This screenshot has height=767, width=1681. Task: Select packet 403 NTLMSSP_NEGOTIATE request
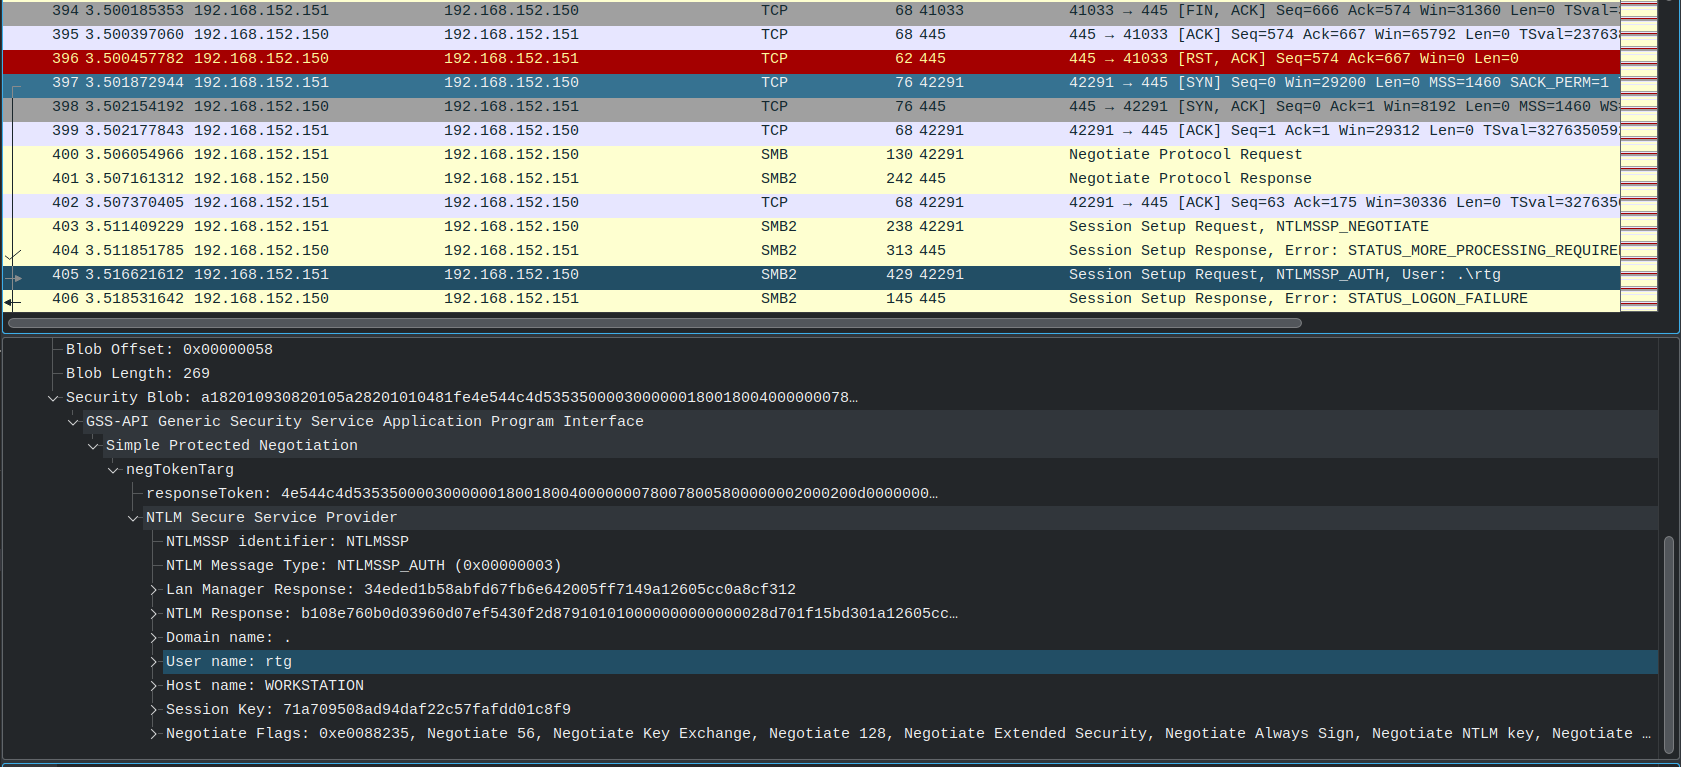coord(811,227)
